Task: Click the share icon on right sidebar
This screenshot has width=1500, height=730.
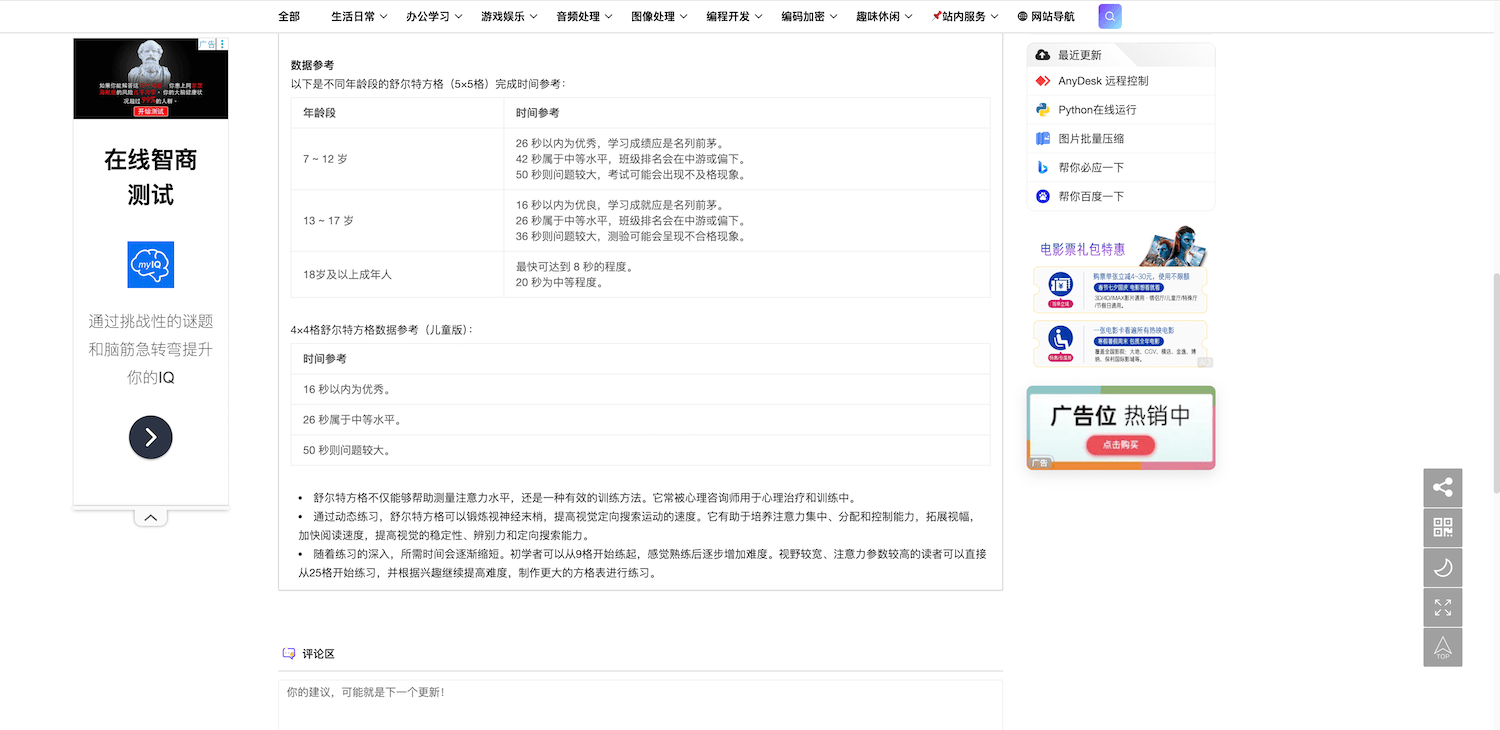Action: (1442, 488)
